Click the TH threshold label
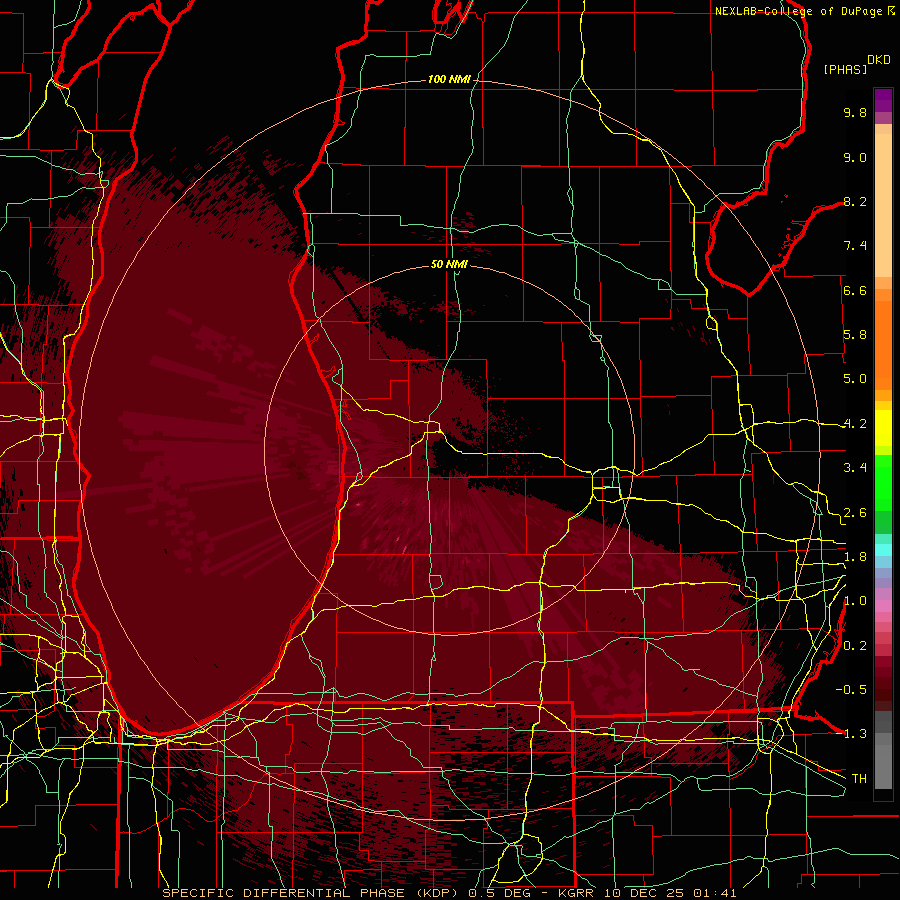900x900 pixels. pyautogui.click(x=859, y=779)
